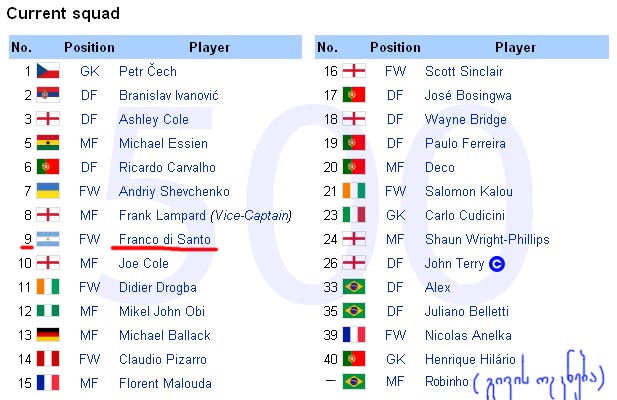The image size is (617, 400).
Task: Click the Czech flag beside Petr Čech
Action: click(x=48, y=71)
